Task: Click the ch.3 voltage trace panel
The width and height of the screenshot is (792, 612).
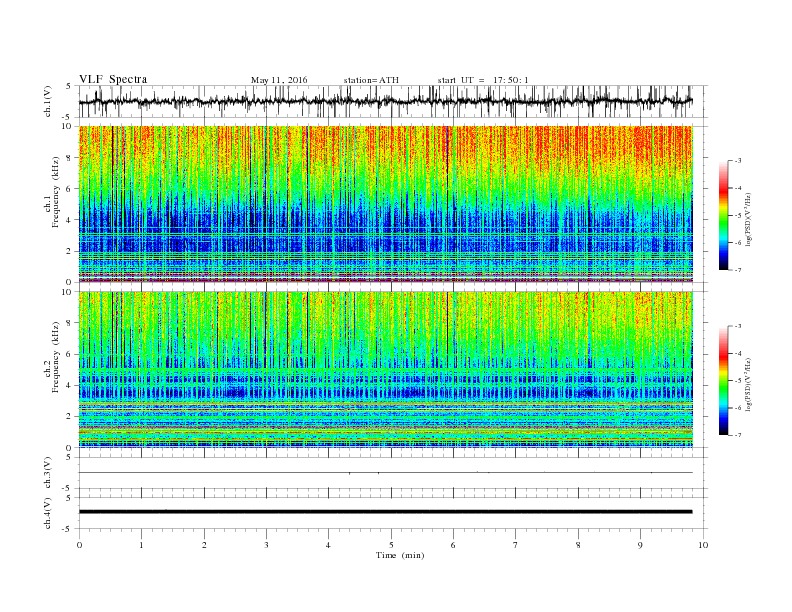Action: (x=393, y=473)
